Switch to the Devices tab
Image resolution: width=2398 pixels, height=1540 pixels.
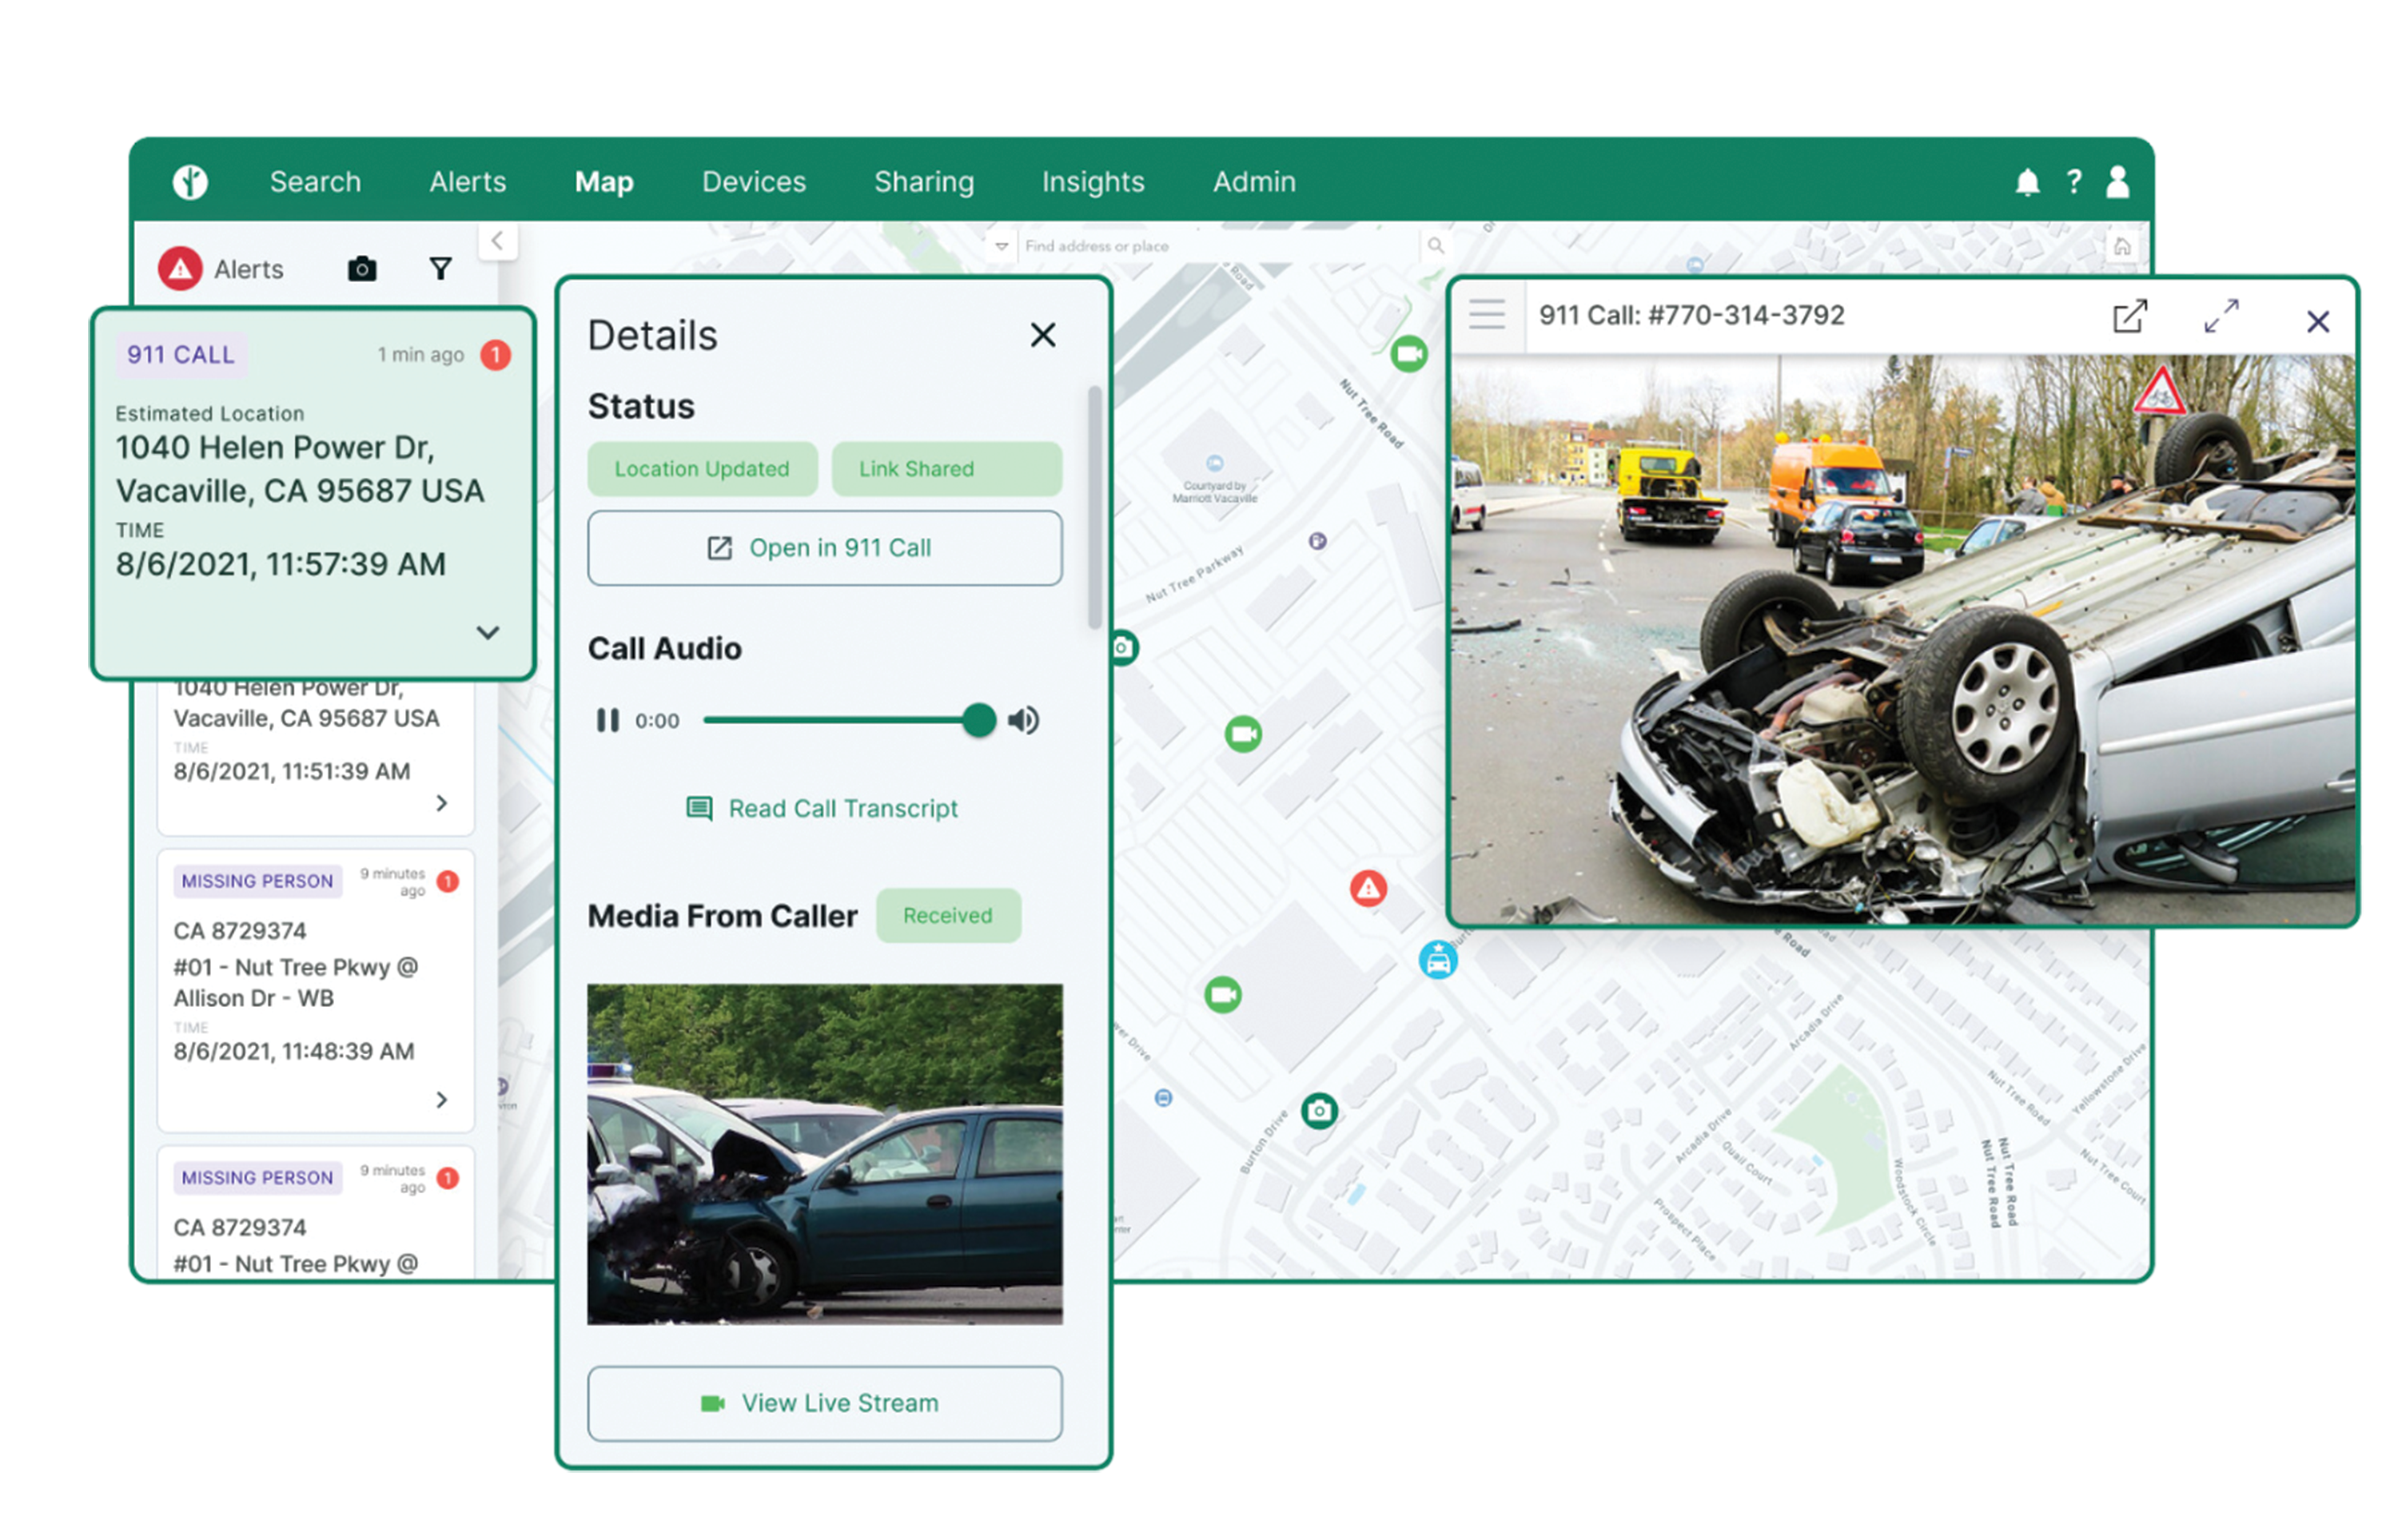[753, 182]
